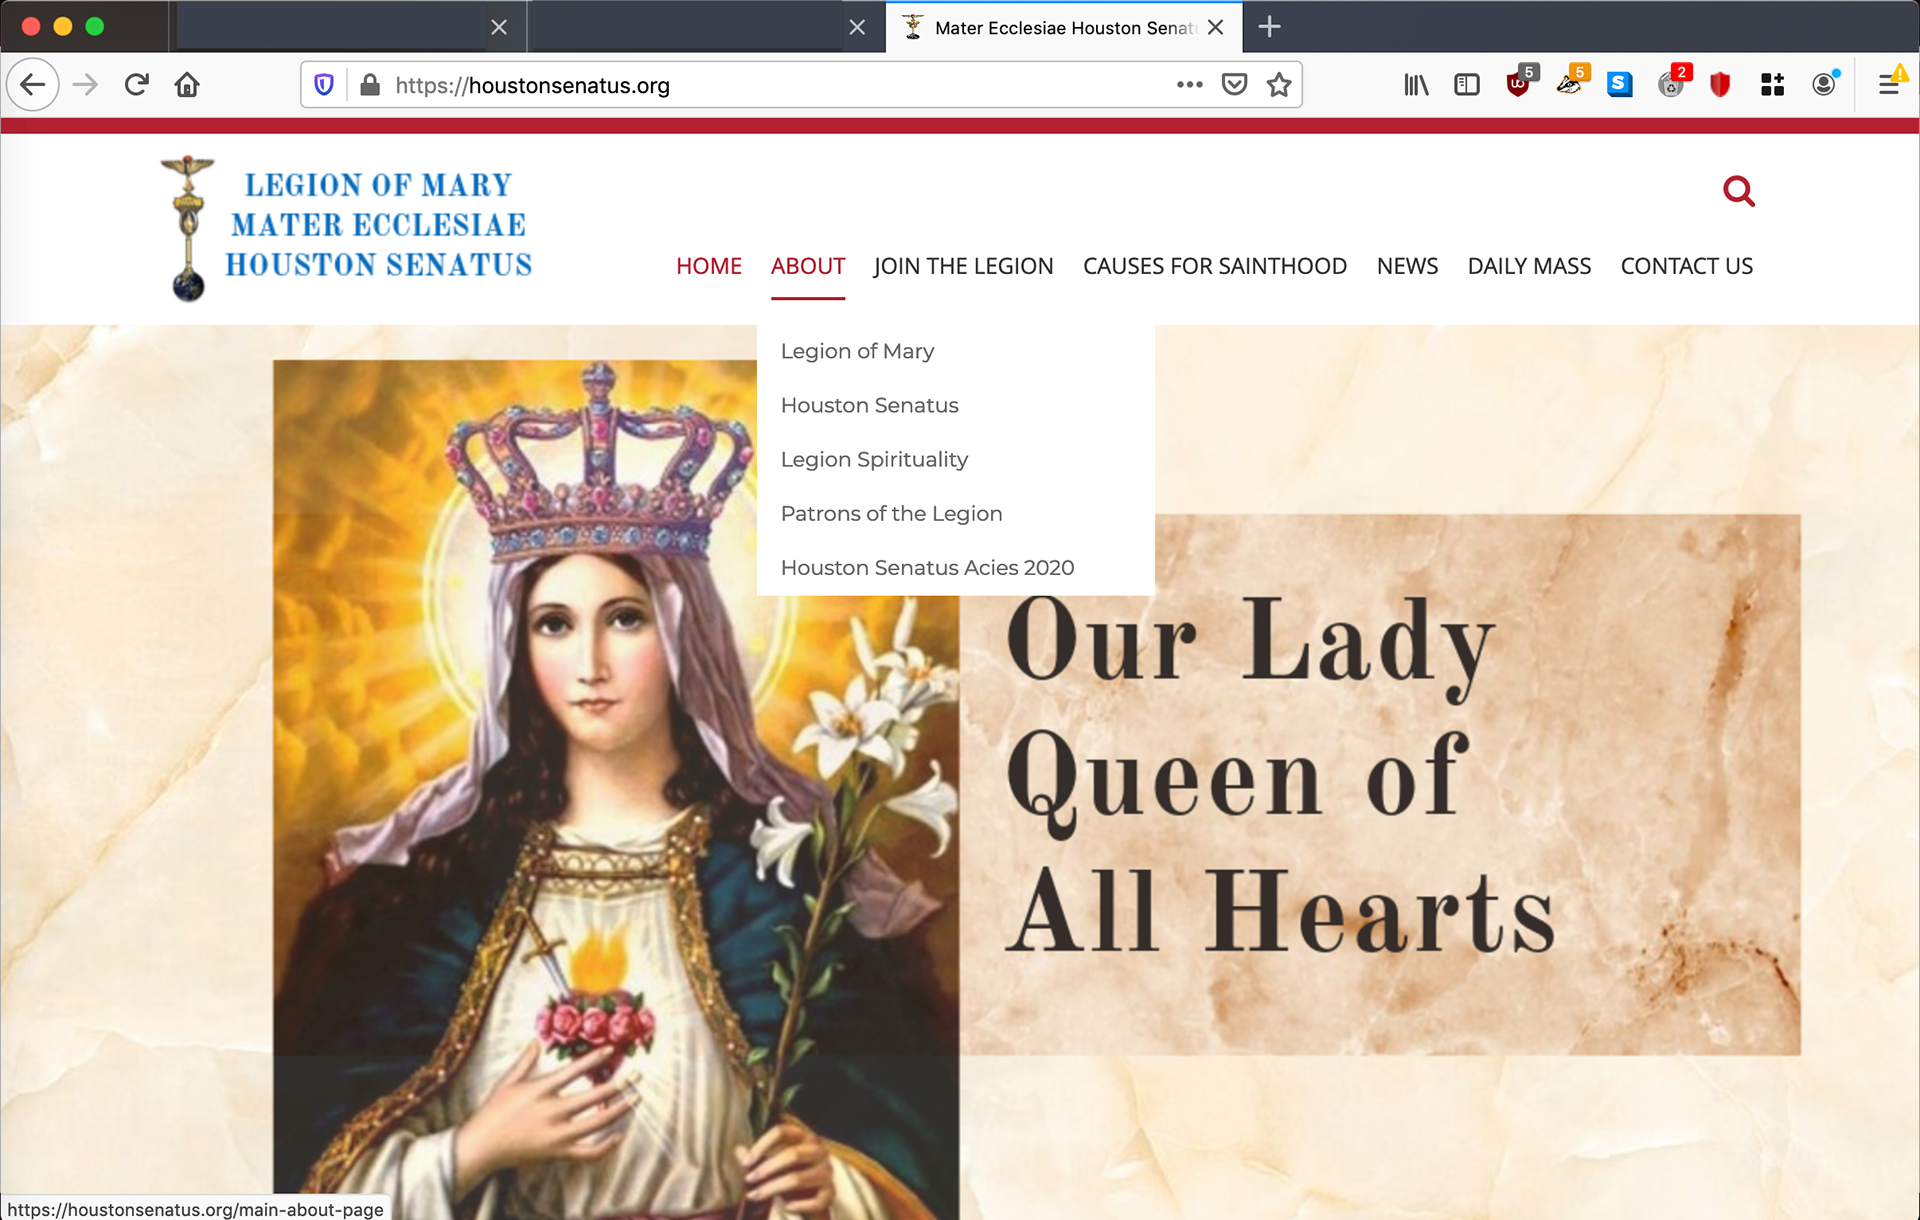This screenshot has height=1220, width=1920.
Task: Open the blue S extension icon
Action: click(x=1620, y=85)
